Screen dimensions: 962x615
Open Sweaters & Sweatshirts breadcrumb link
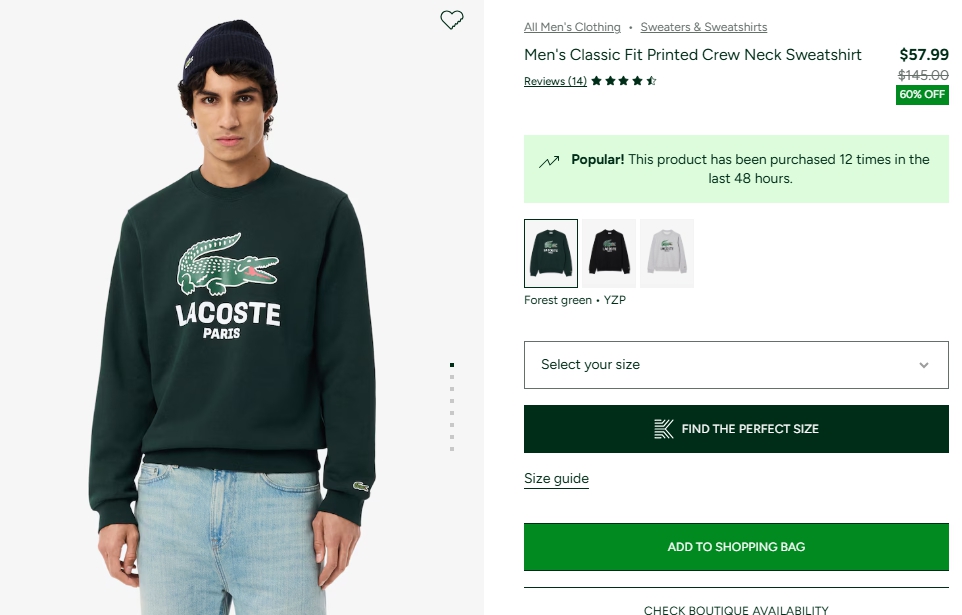coord(704,27)
